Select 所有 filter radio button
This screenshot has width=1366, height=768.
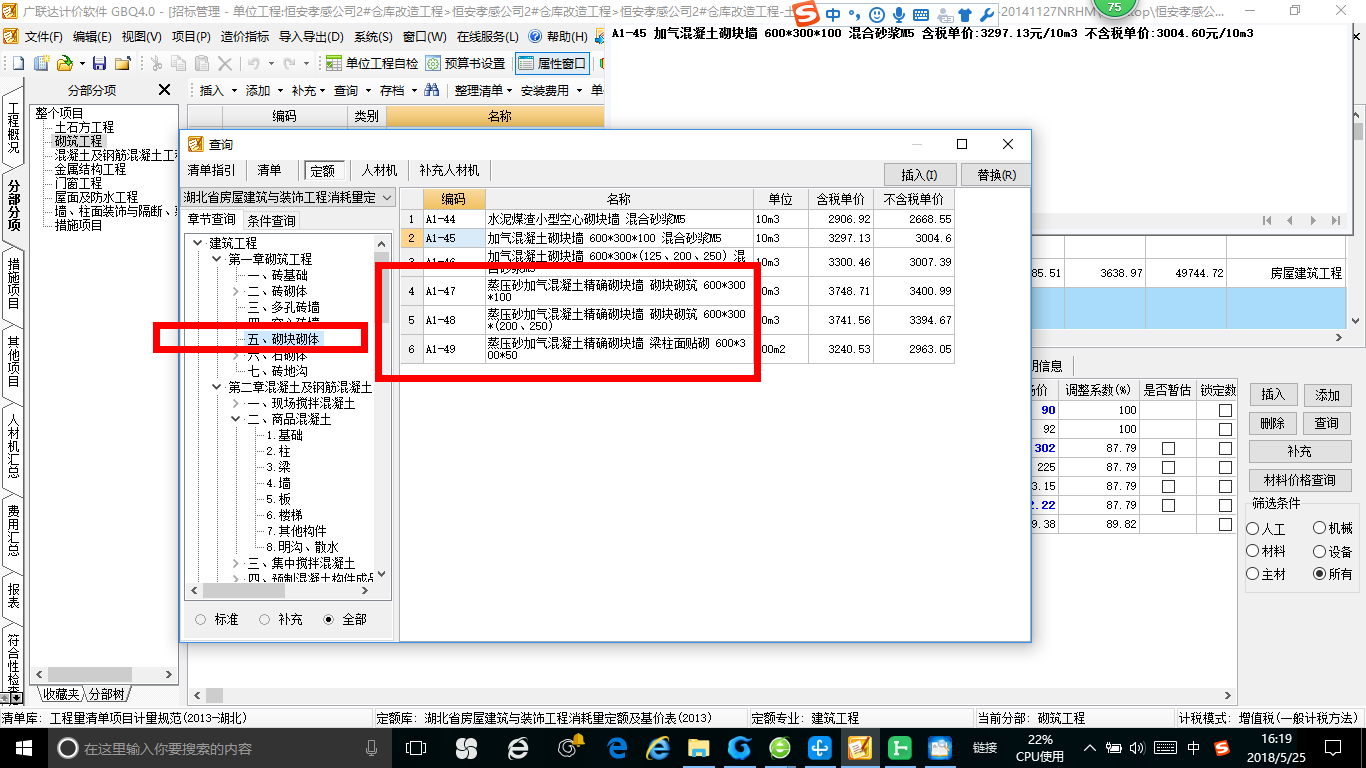pyautogui.click(x=1320, y=574)
